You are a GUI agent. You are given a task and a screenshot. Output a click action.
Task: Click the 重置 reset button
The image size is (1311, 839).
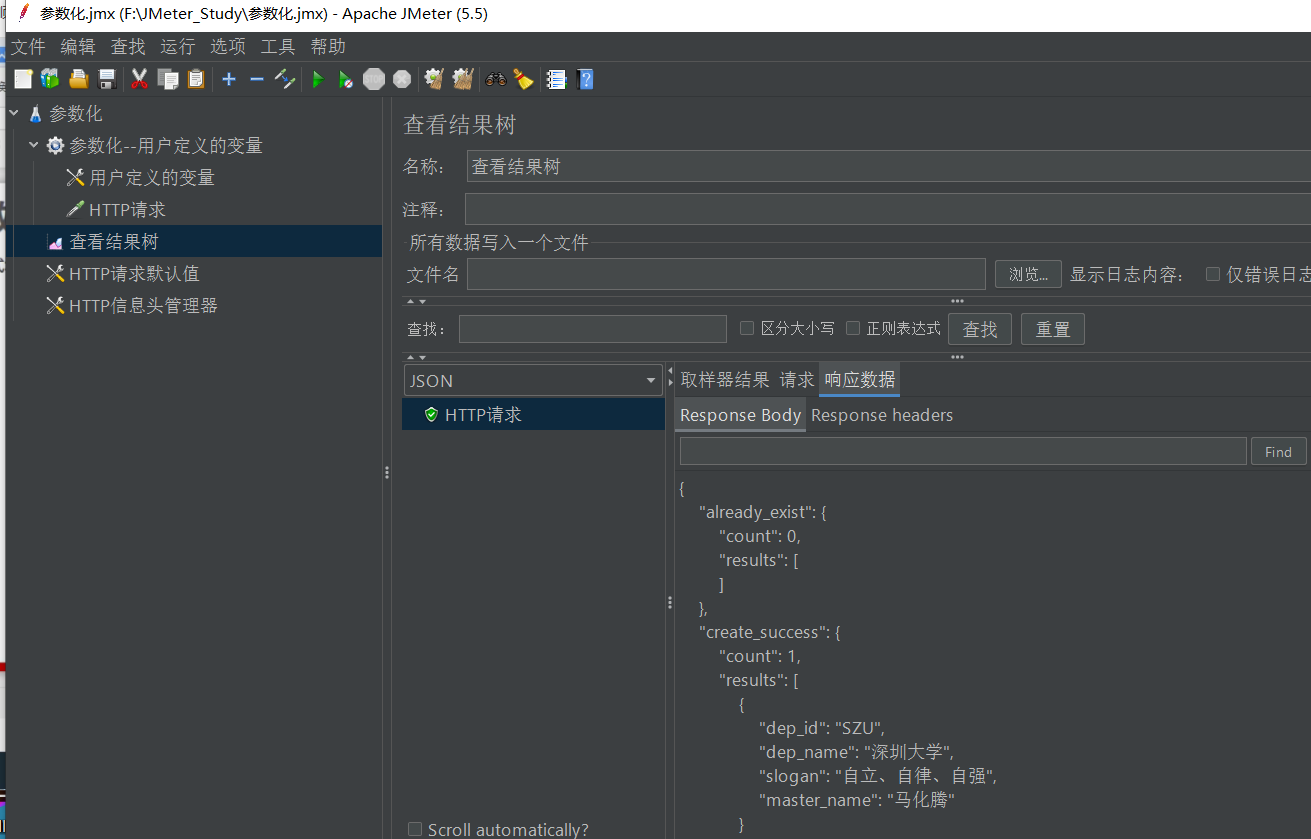1053,329
